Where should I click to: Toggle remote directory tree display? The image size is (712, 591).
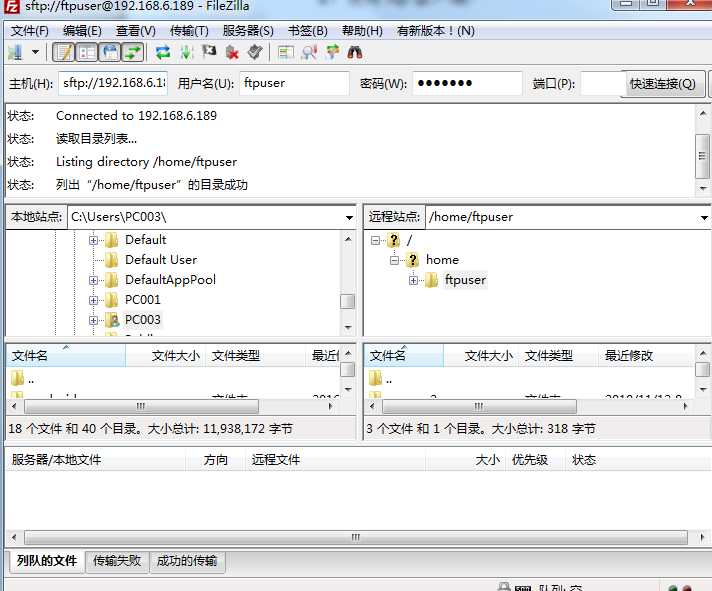(110, 52)
